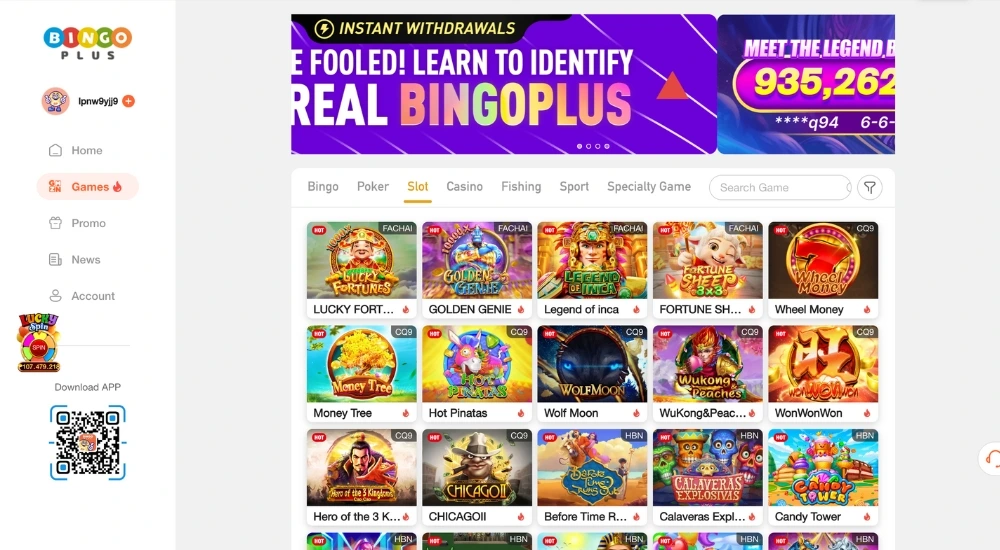The width and height of the screenshot is (1000, 550).
Task: Click the Search Game field
Action: (780, 188)
